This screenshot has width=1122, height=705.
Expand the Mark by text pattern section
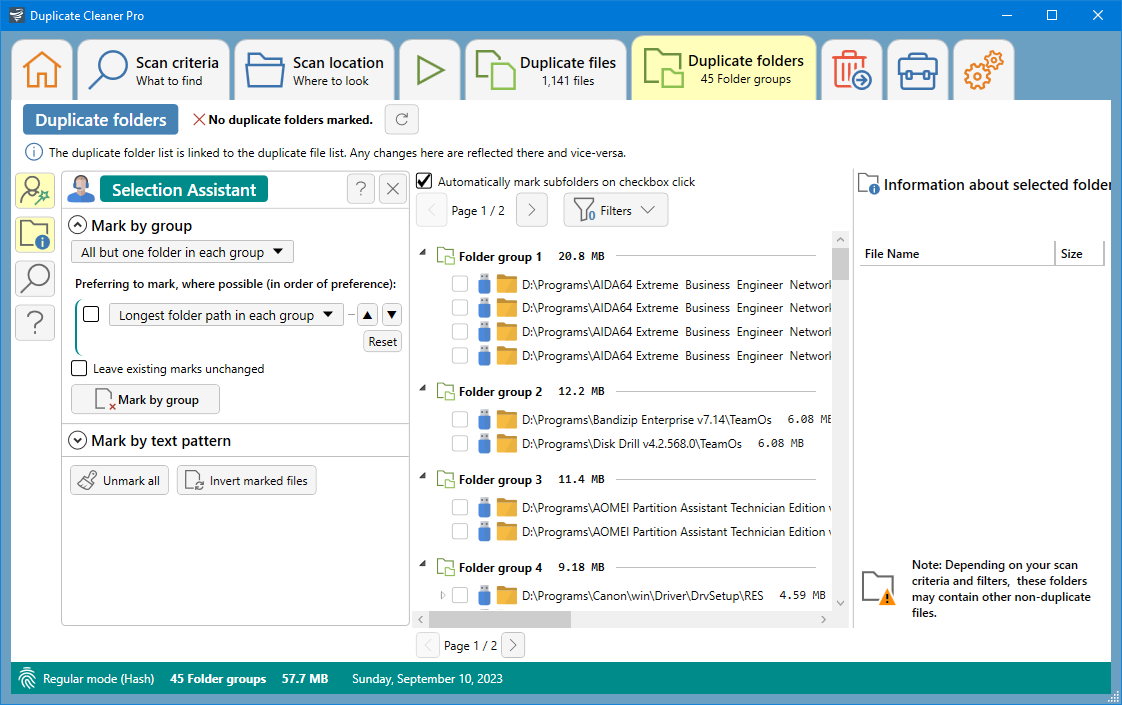pos(77,440)
